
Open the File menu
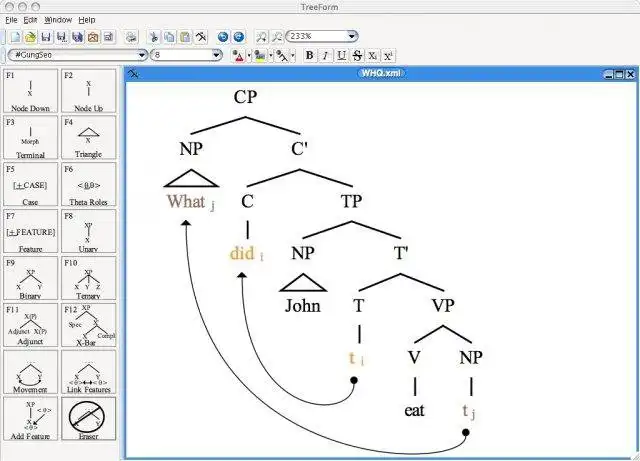(x=11, y=20)
